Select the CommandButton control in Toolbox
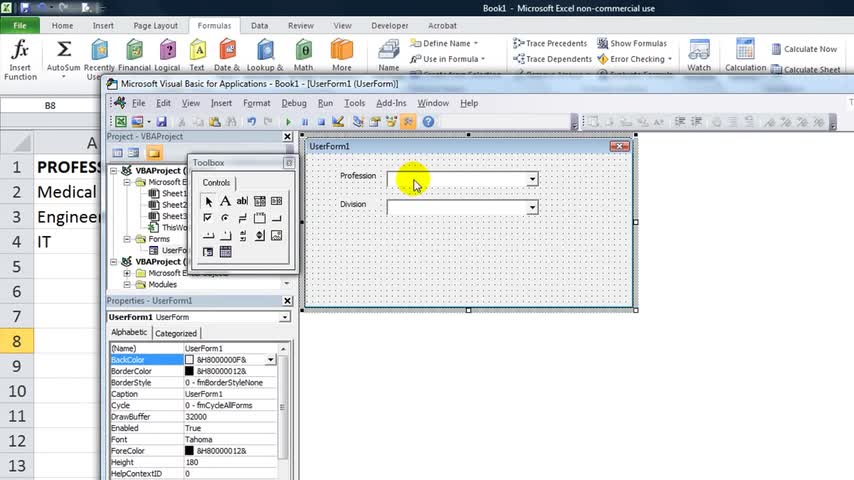The image size is (854, 480). [277, 218]
